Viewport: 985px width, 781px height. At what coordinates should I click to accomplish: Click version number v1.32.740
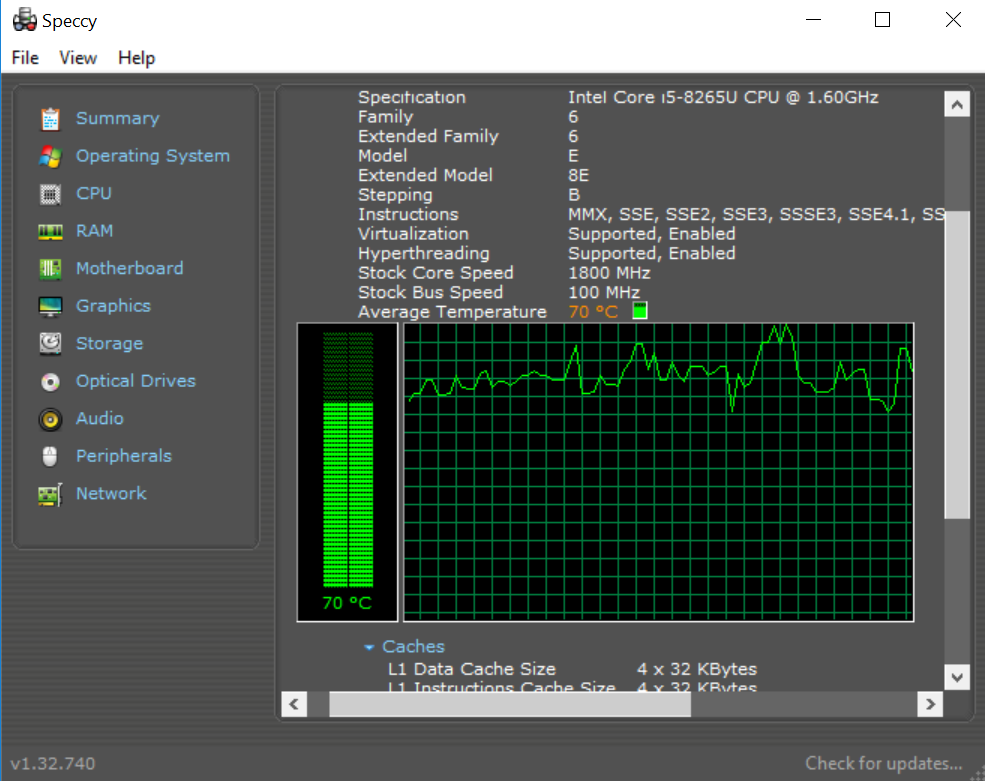coord(53,763)
